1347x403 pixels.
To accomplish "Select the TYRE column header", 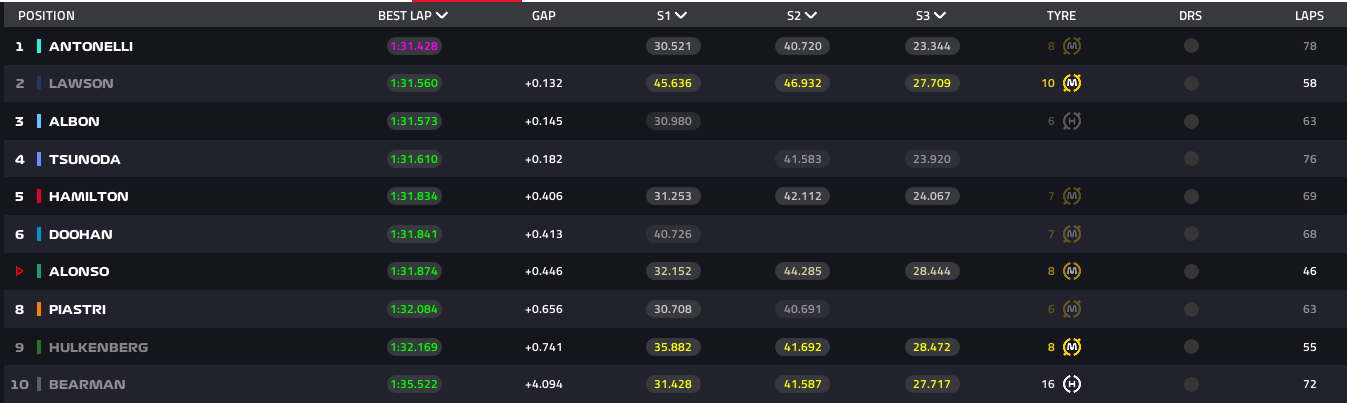I will coord(1061,16).
